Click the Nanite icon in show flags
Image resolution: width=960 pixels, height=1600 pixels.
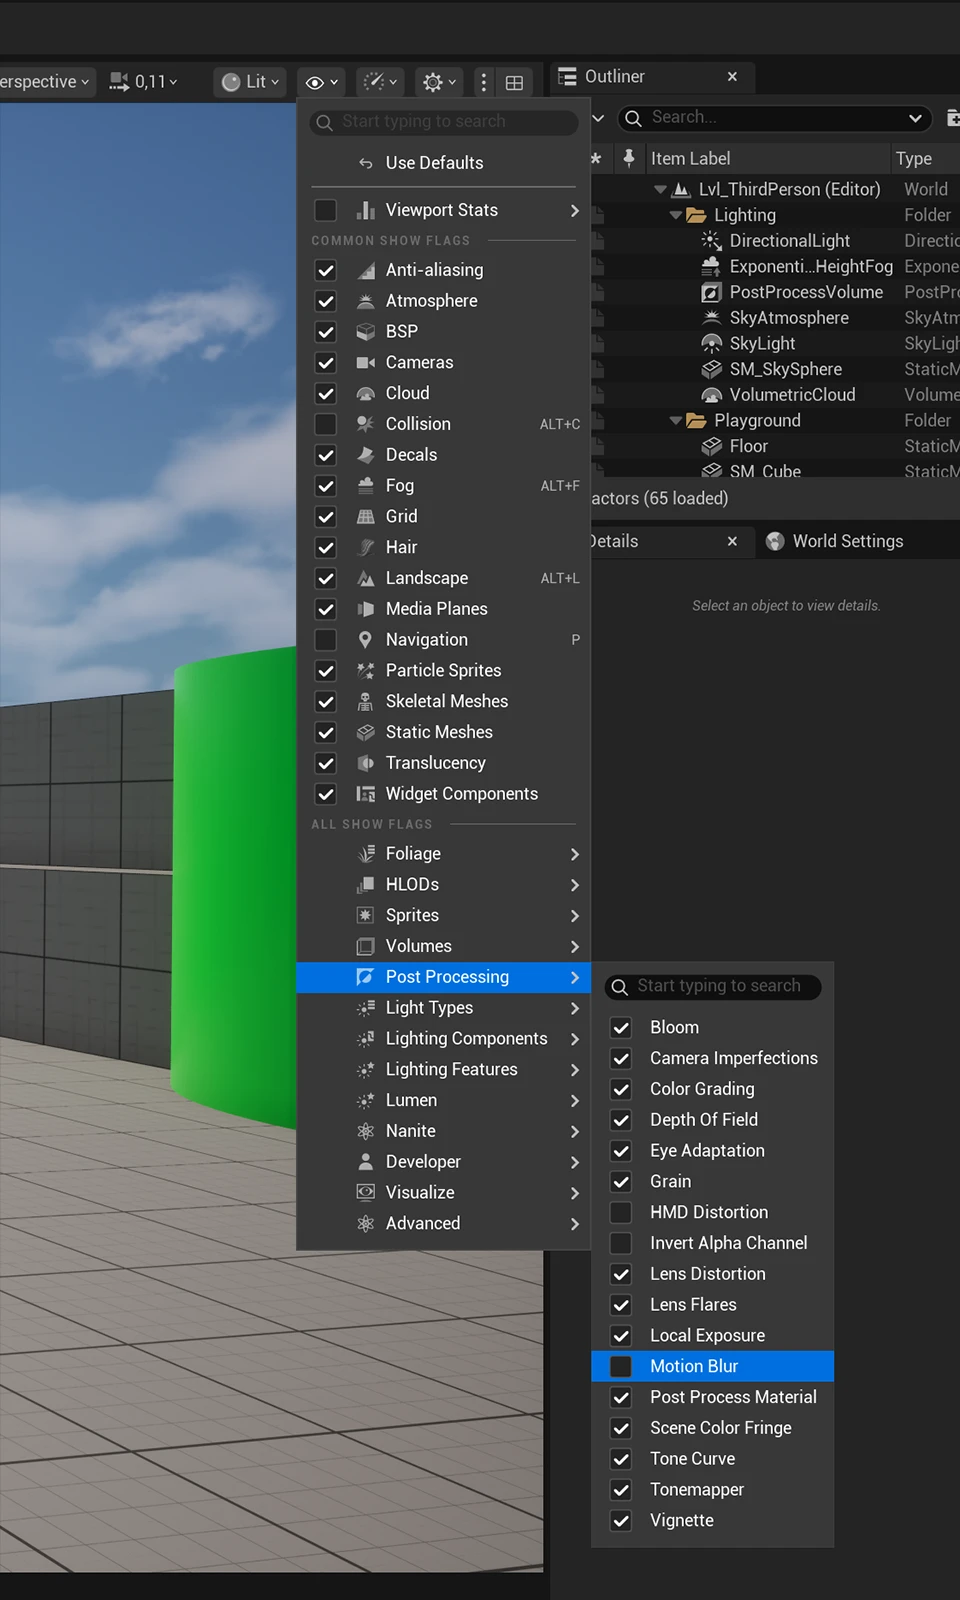click(x=366, y=1131)
